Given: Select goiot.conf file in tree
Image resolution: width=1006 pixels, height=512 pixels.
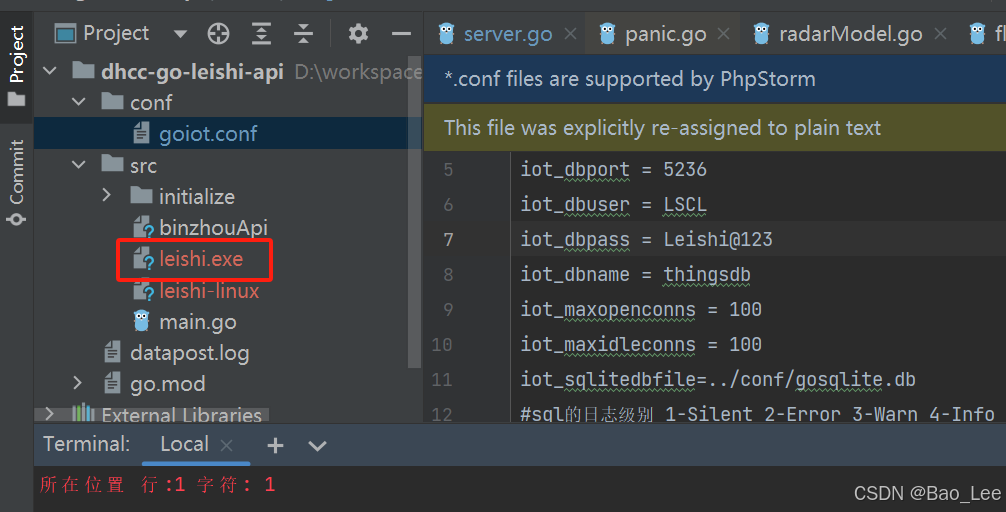Looking at the screenshot, I should pos(208,133).
